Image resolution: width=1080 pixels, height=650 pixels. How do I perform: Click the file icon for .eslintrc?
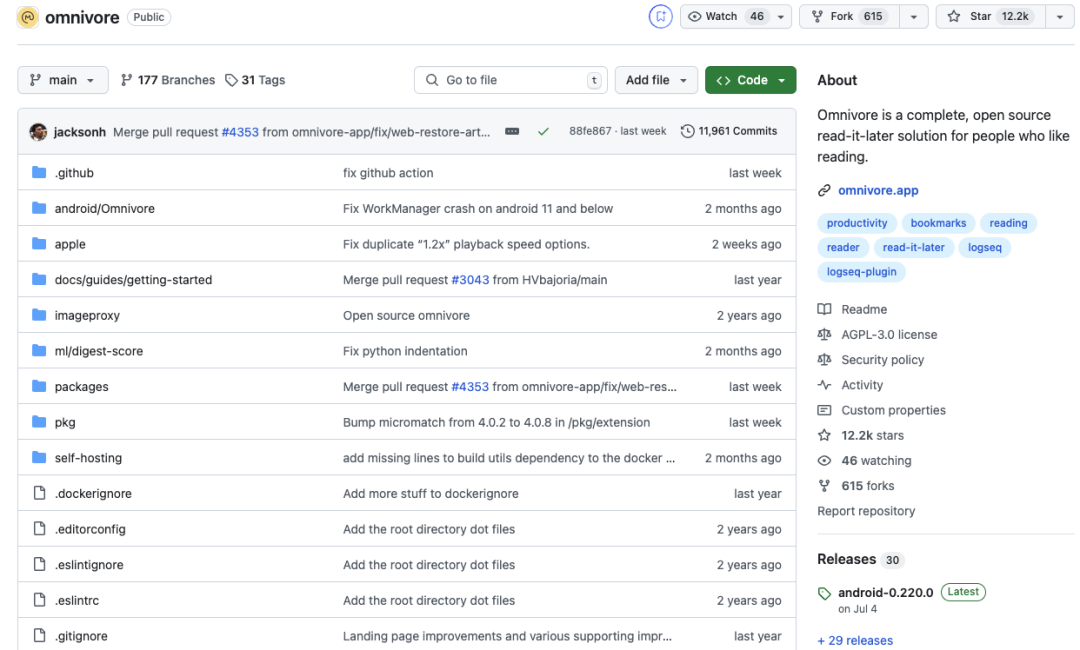[39, 600]
